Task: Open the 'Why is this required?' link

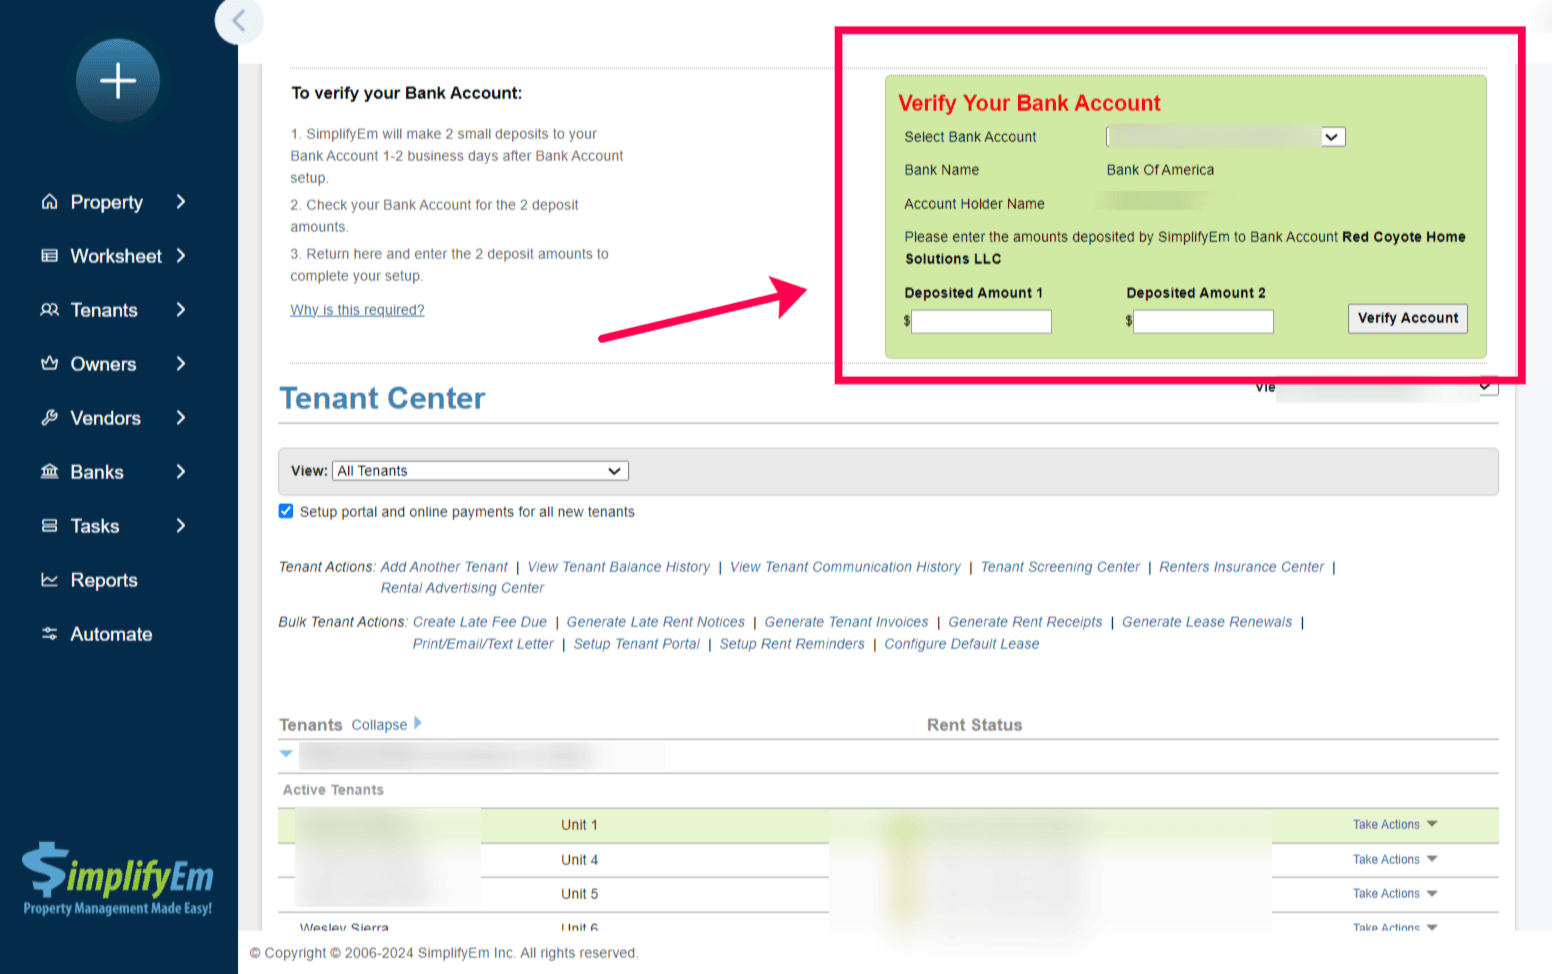Action: [357, 310]
